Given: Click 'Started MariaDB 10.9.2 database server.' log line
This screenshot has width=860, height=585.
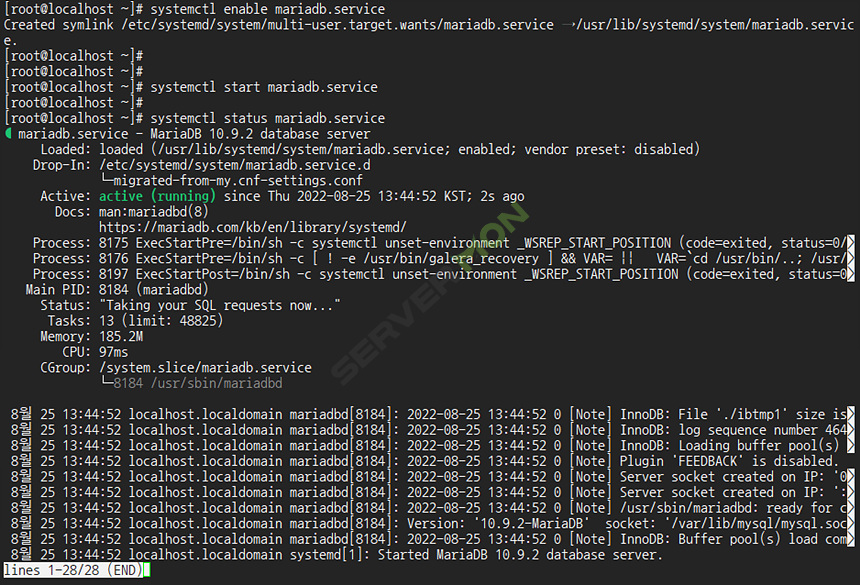Looking at the screenshot, I should (x=336, y=555).
